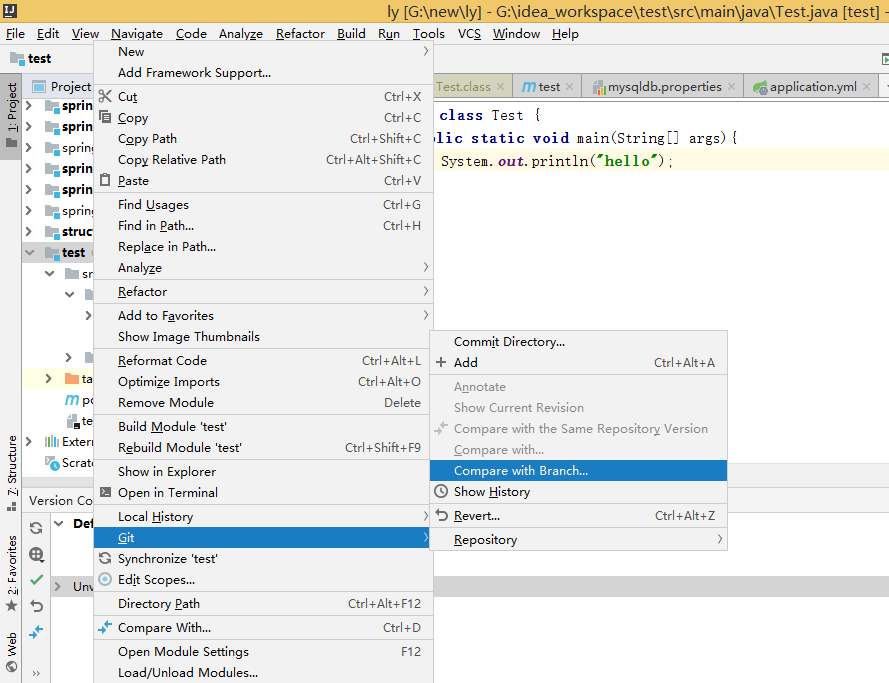Screen dimensions: 889x683
Task: Click the Compare With arrows icon
Action: (x=105, y=627)
